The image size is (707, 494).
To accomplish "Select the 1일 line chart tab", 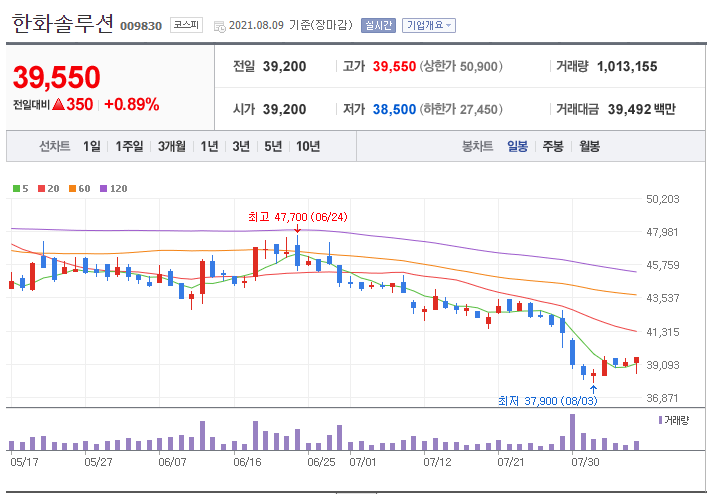I will click(92, 146).
